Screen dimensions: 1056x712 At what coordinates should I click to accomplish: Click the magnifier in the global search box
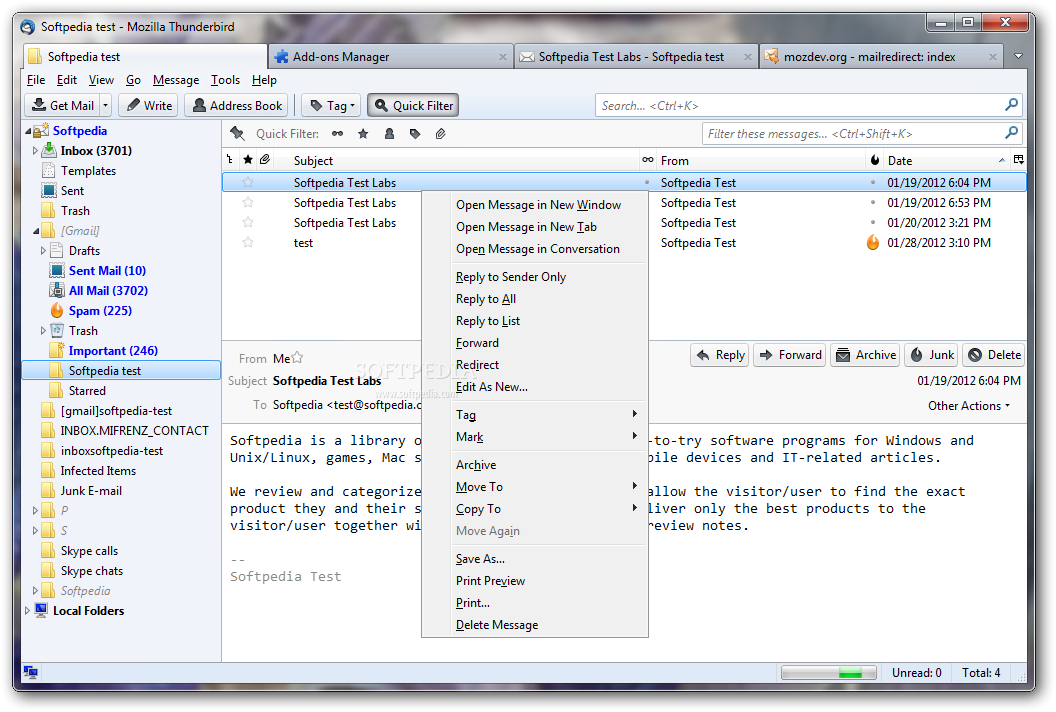[x=1011, y=105]
